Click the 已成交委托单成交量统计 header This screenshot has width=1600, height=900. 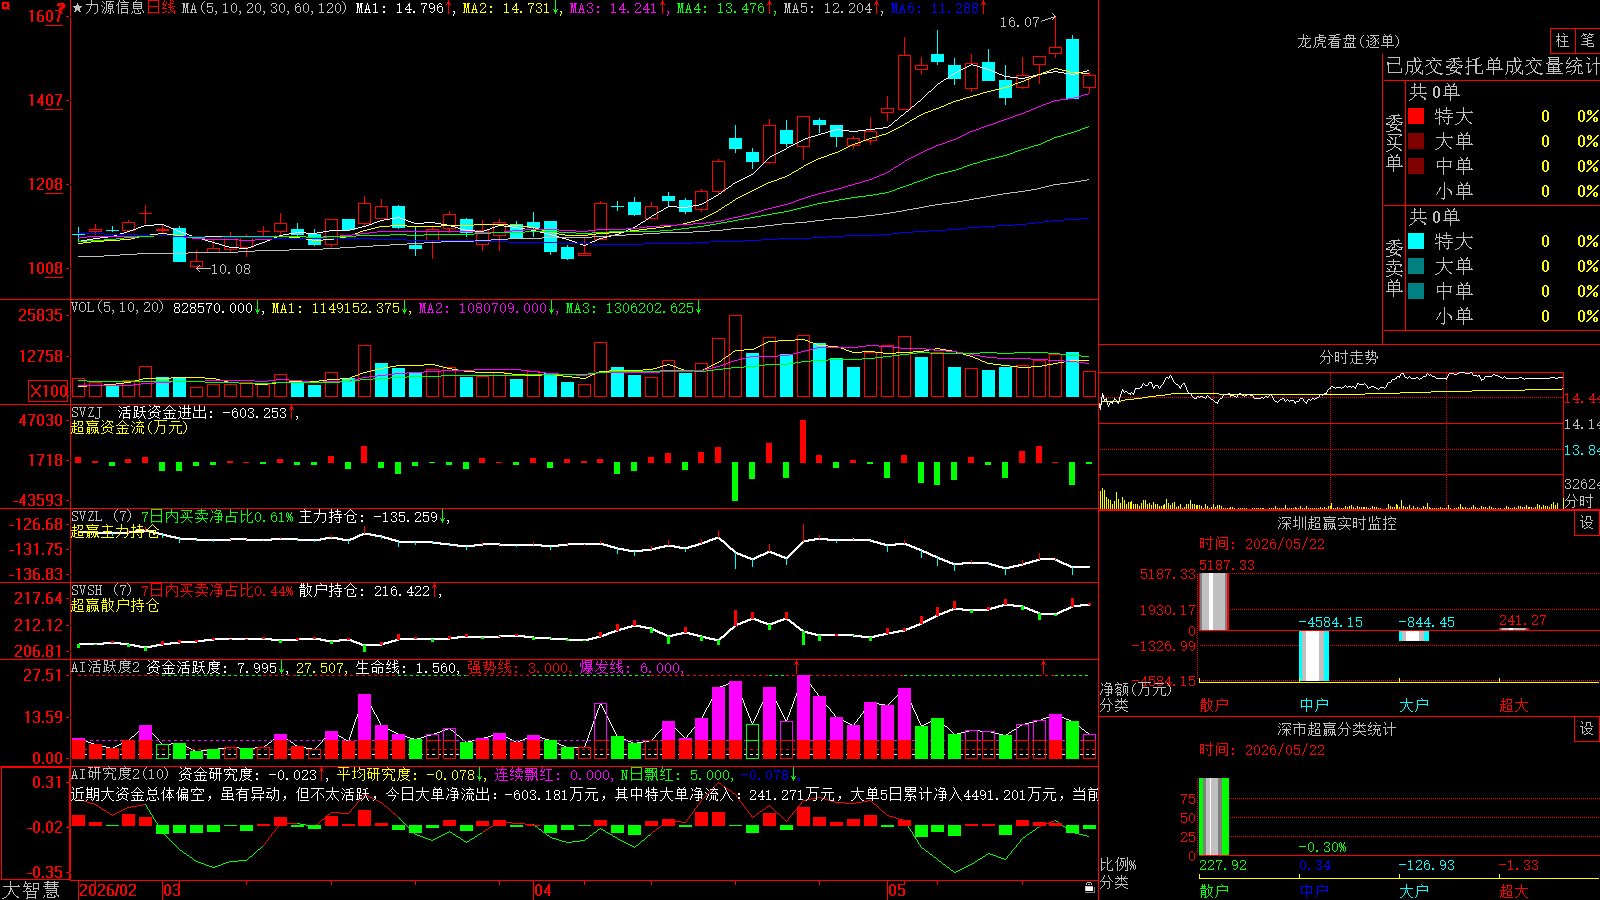1492,66
